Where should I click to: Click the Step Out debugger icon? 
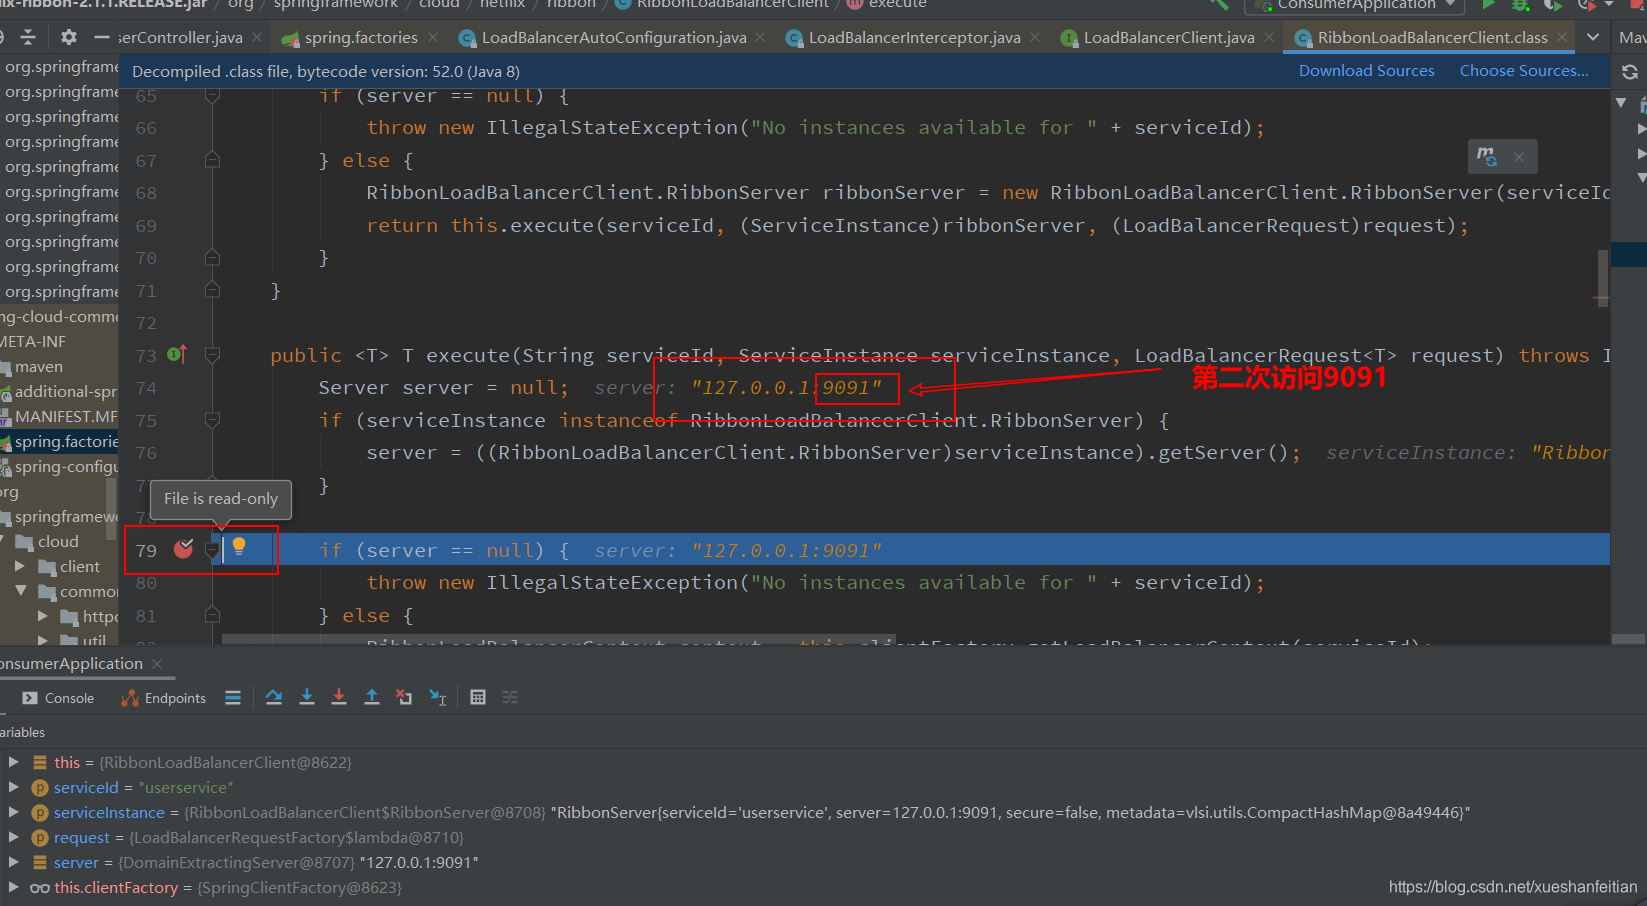(x=372, y=697)
